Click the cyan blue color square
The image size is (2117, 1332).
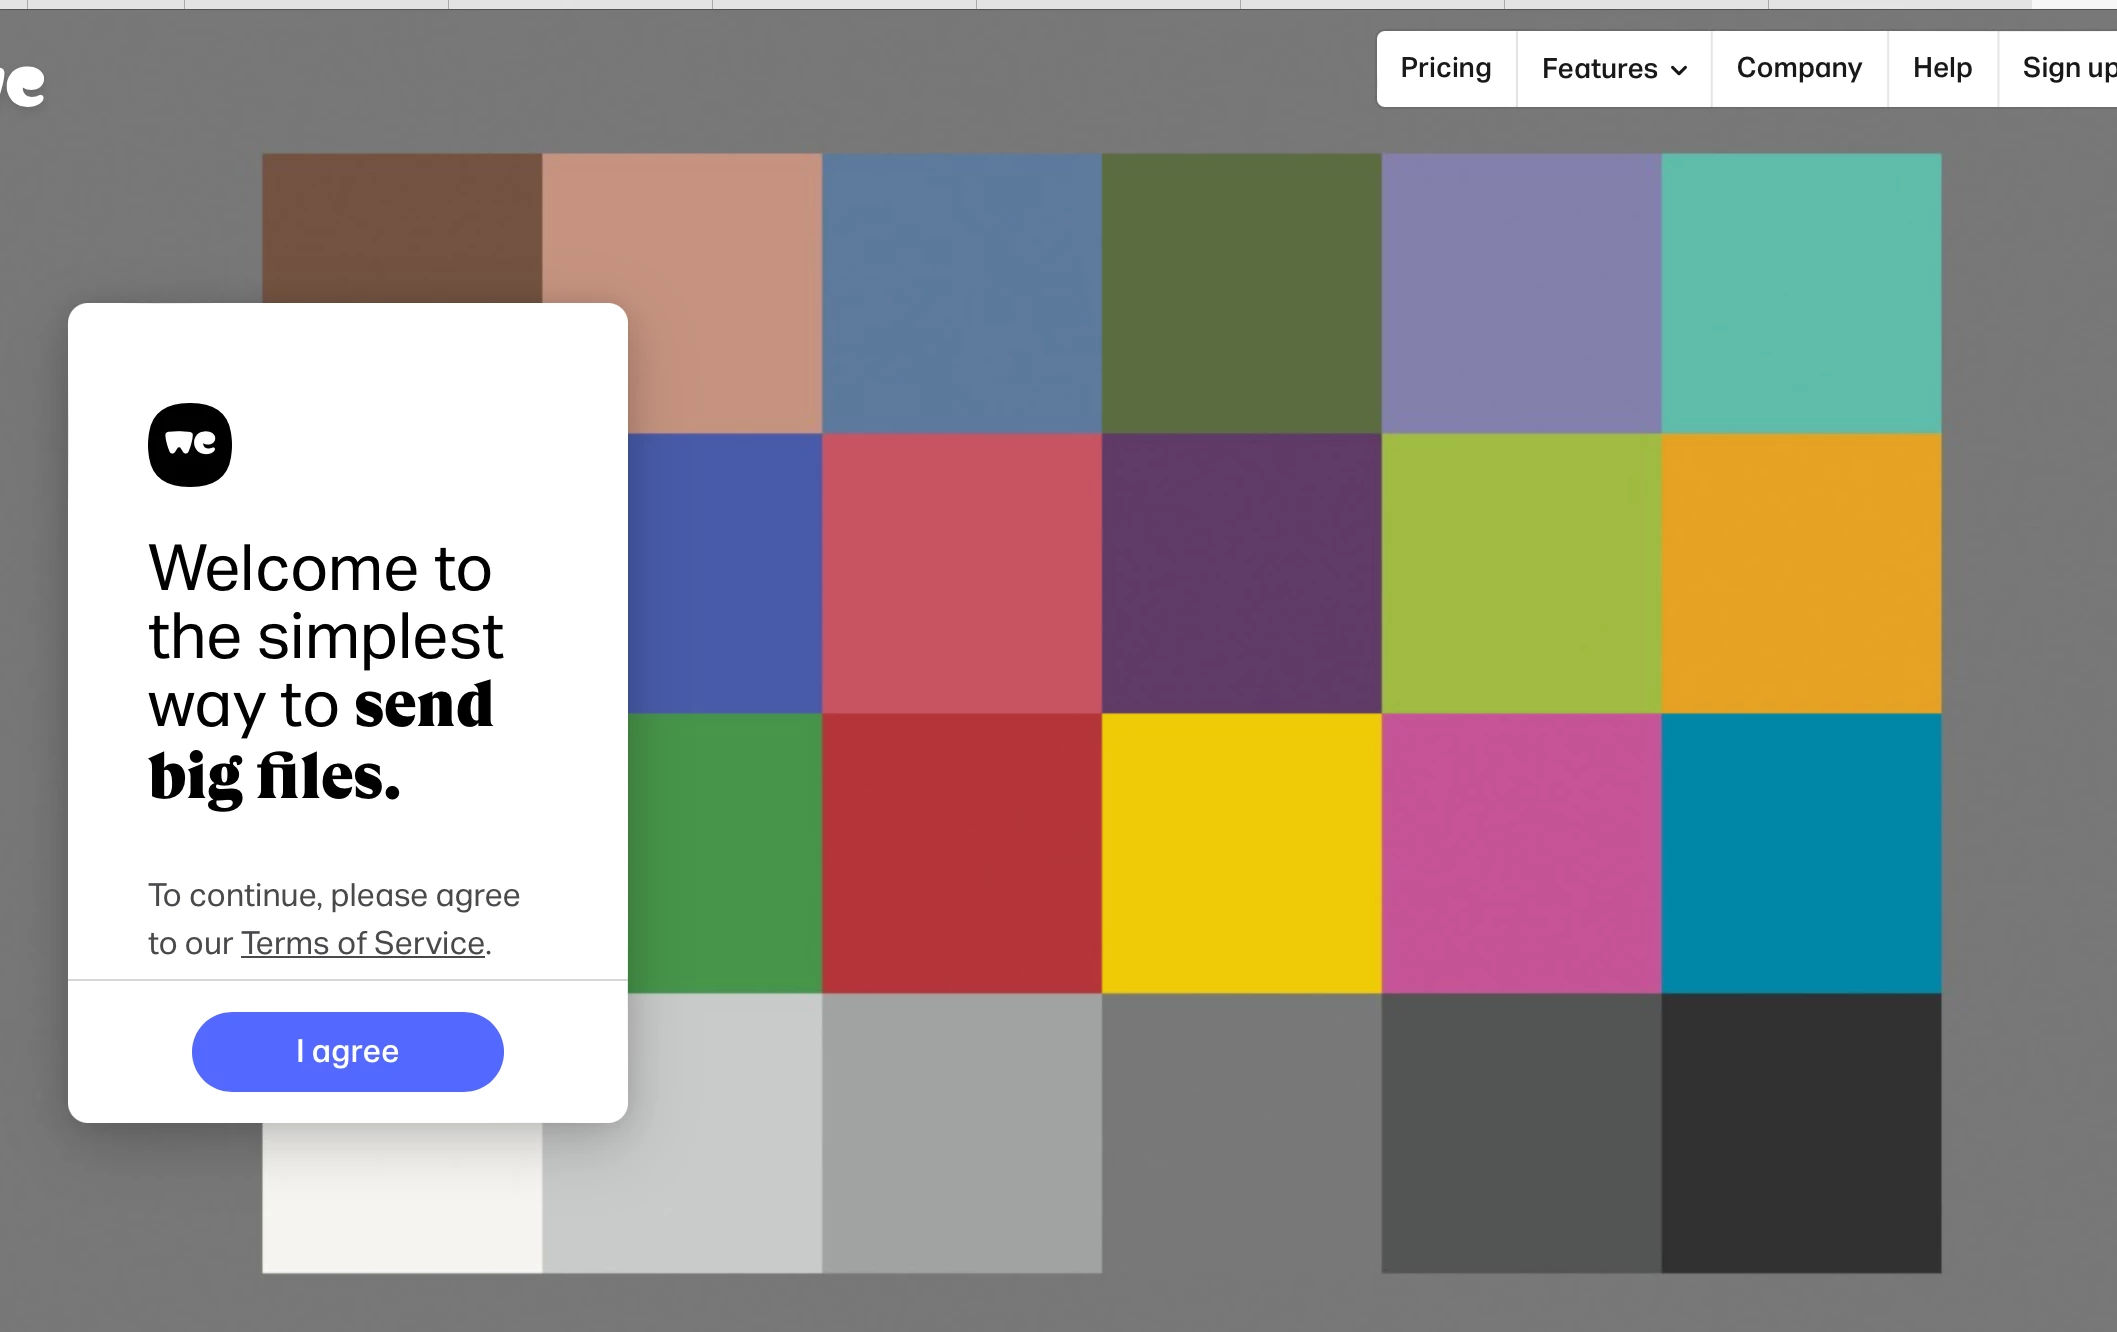click(x=1801, y=853)
